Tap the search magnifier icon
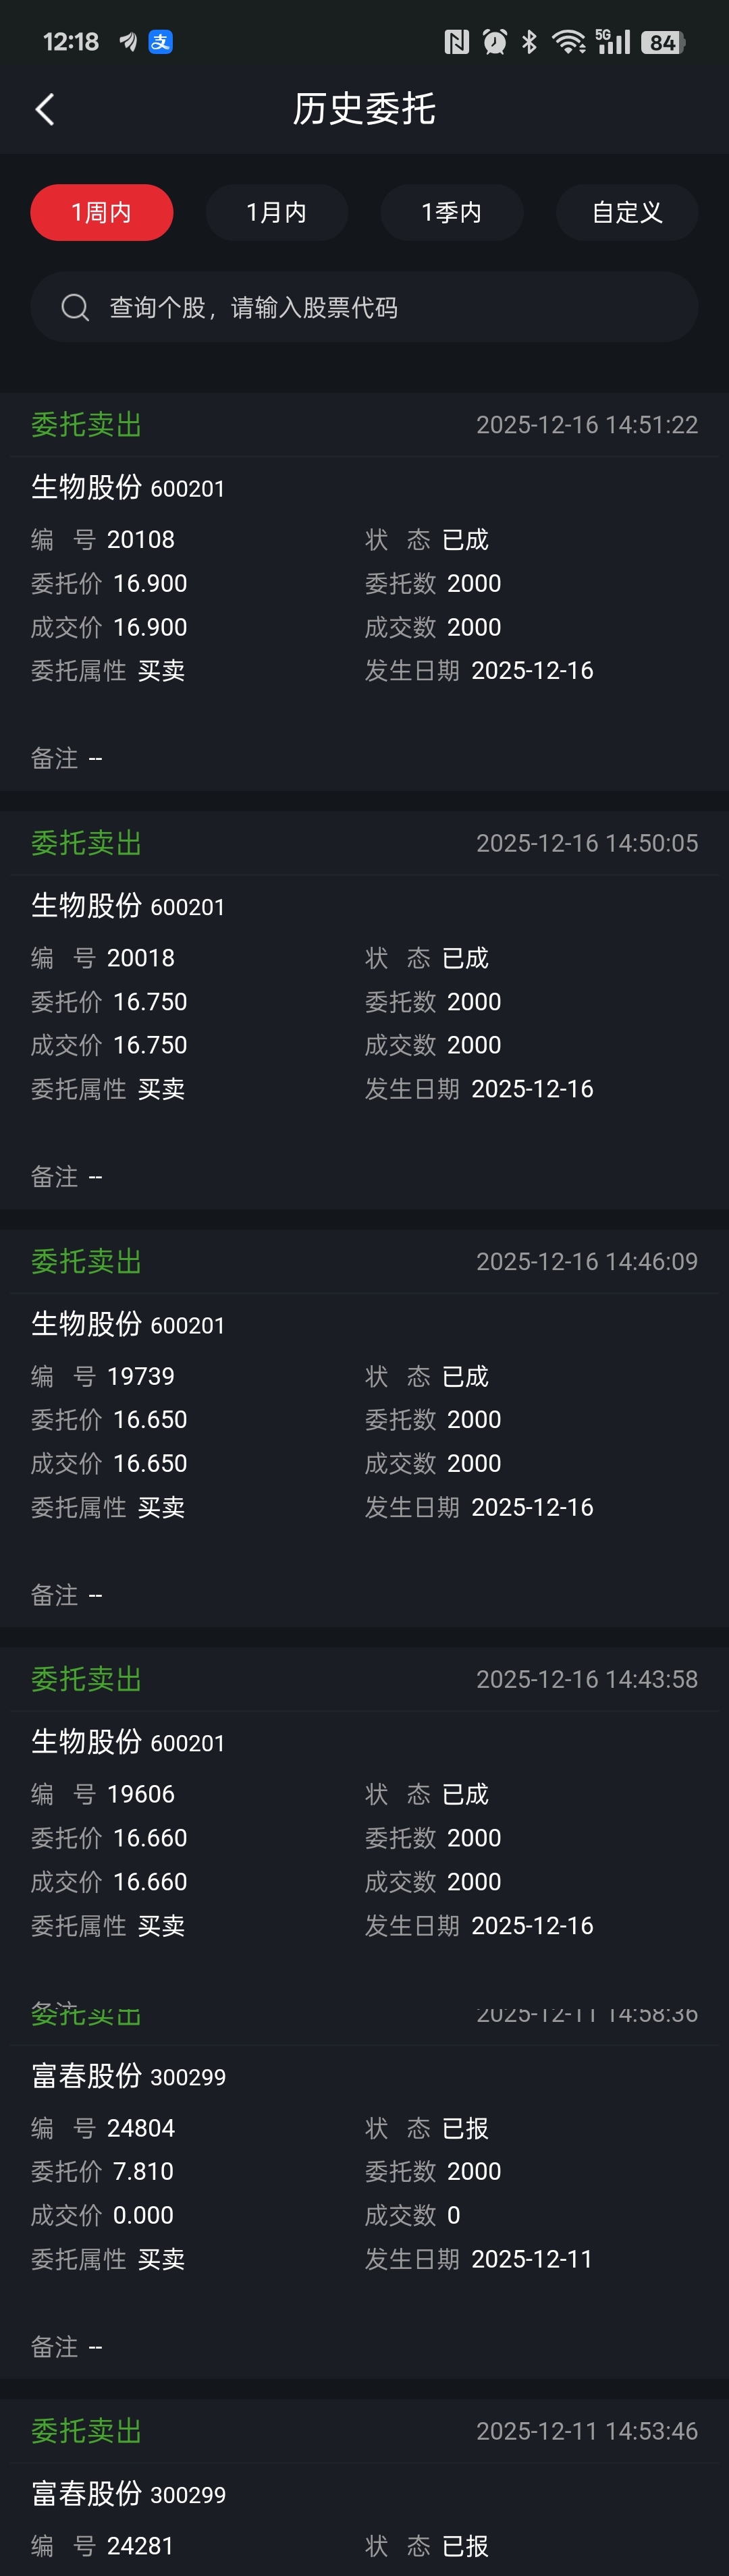The image size is (729, 2576). pos(75,307)
